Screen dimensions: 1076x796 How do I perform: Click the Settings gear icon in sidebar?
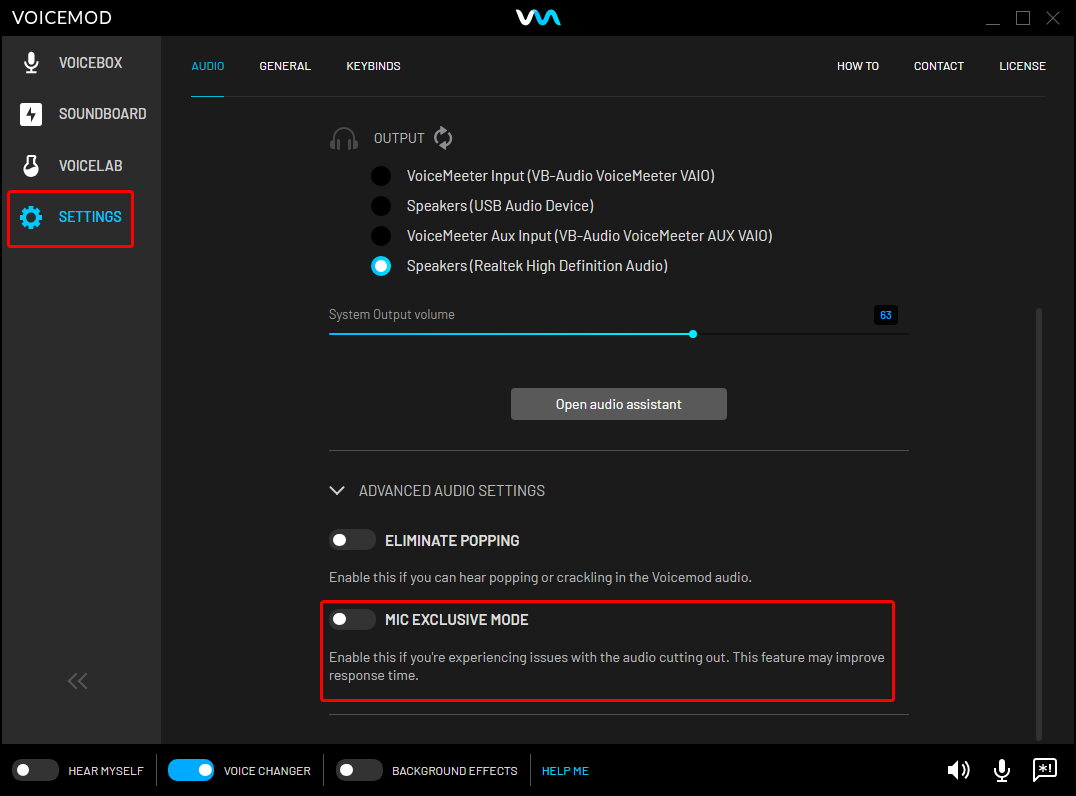tap(31, 217)
